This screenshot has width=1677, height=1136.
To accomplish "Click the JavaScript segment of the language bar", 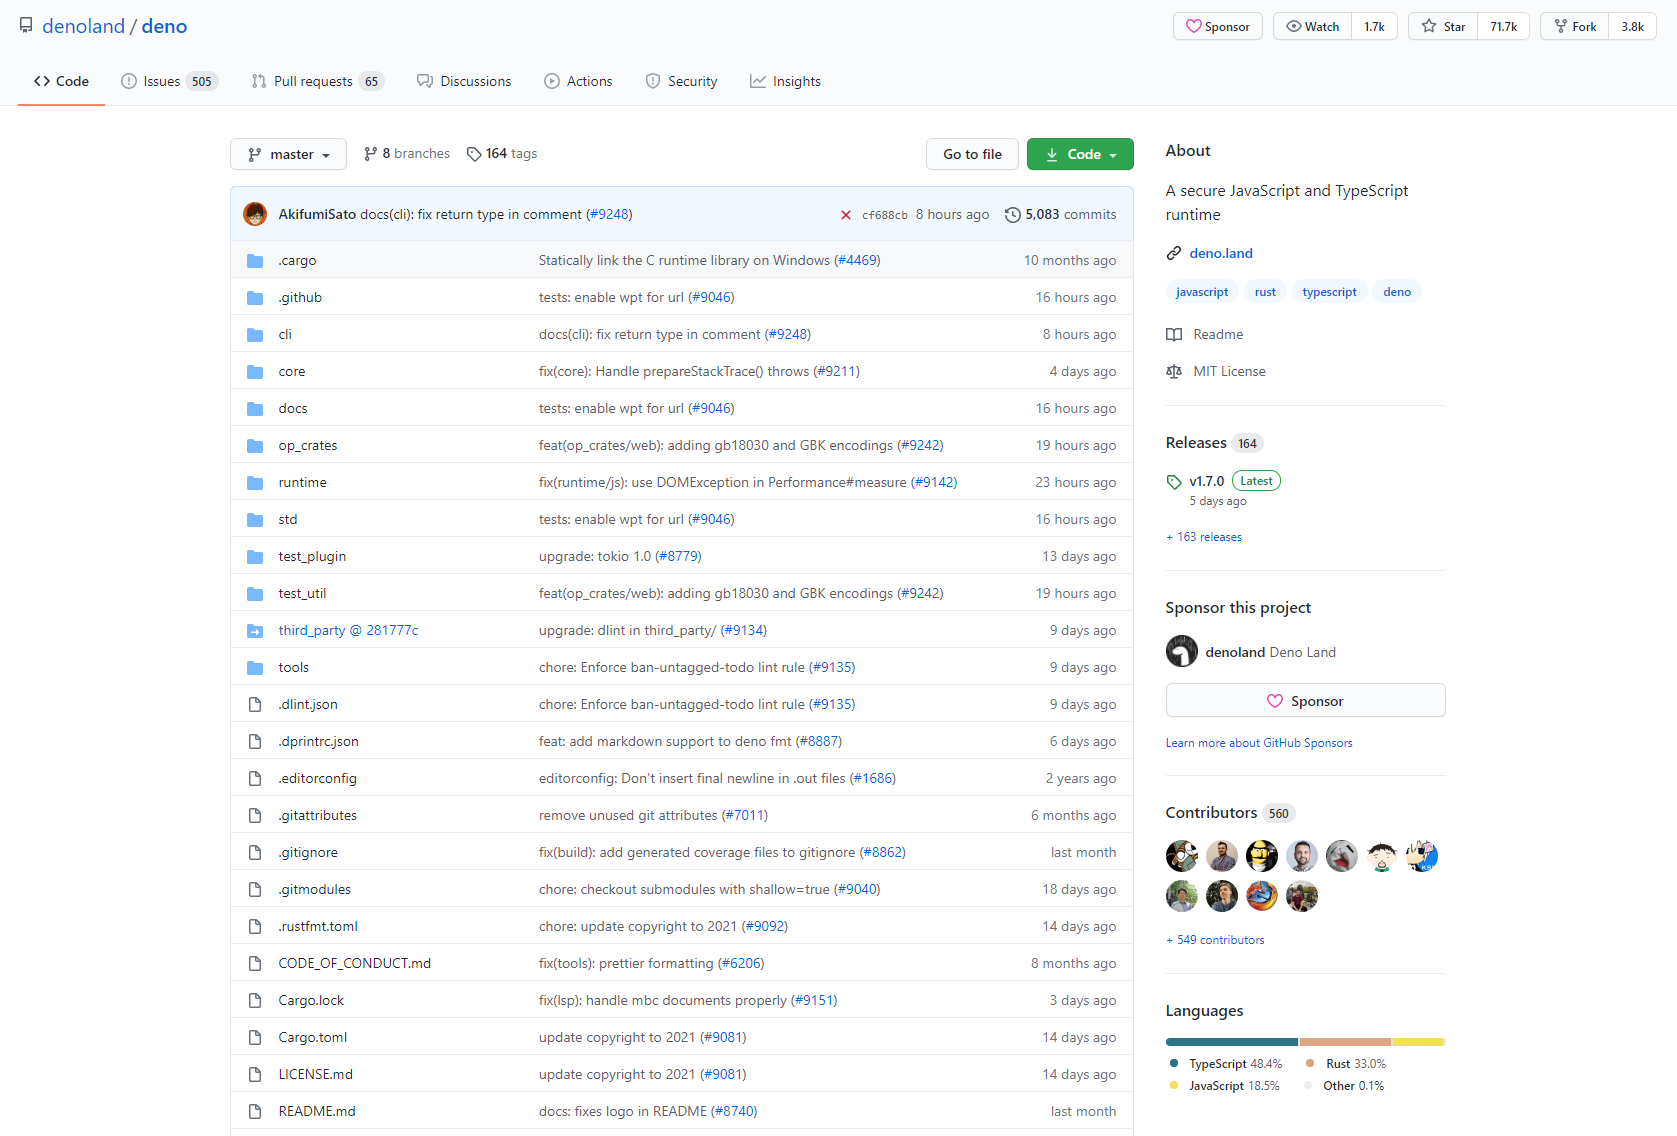I will click(1418, 1042).
